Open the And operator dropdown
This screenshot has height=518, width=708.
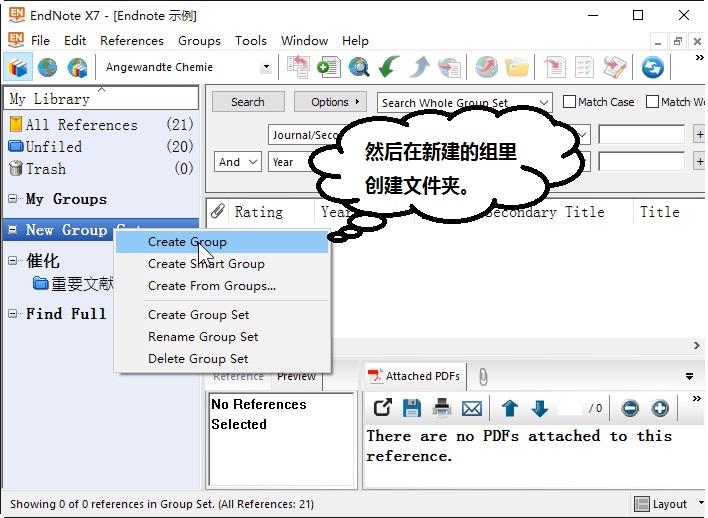pos(238,162)
